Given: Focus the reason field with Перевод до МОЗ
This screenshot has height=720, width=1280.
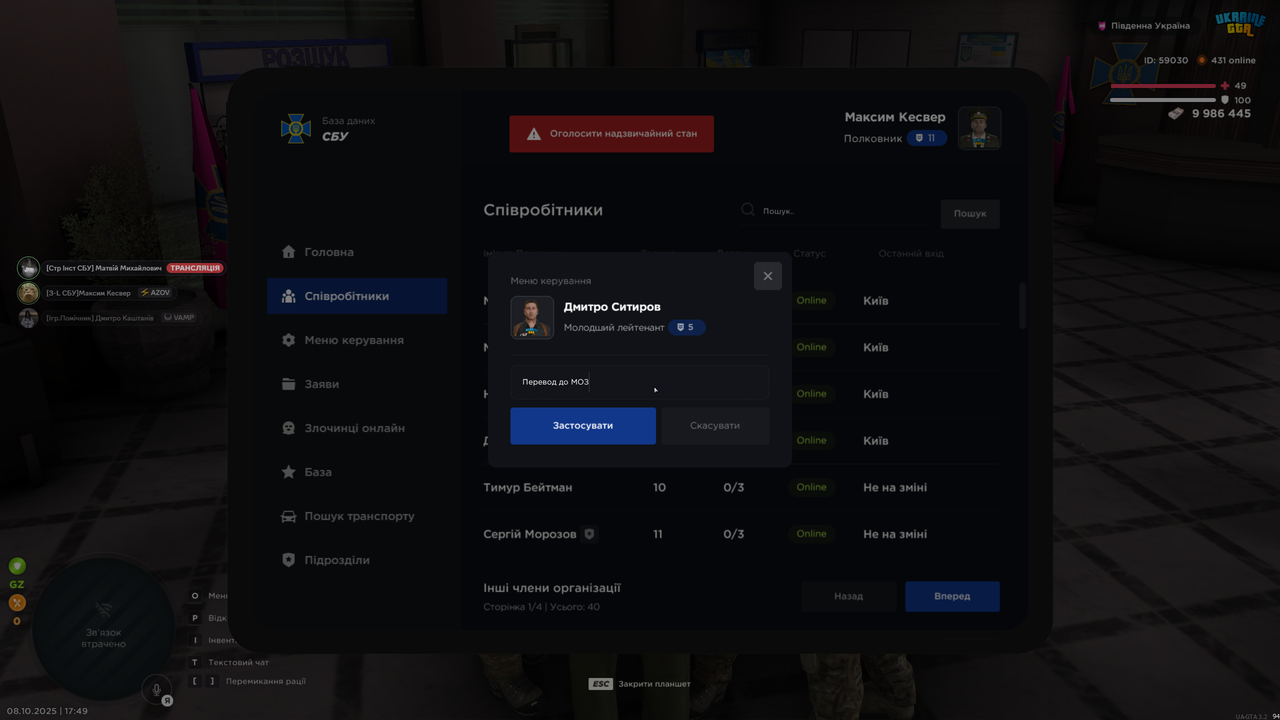Looking at the screenshot, I should (640, 382).
